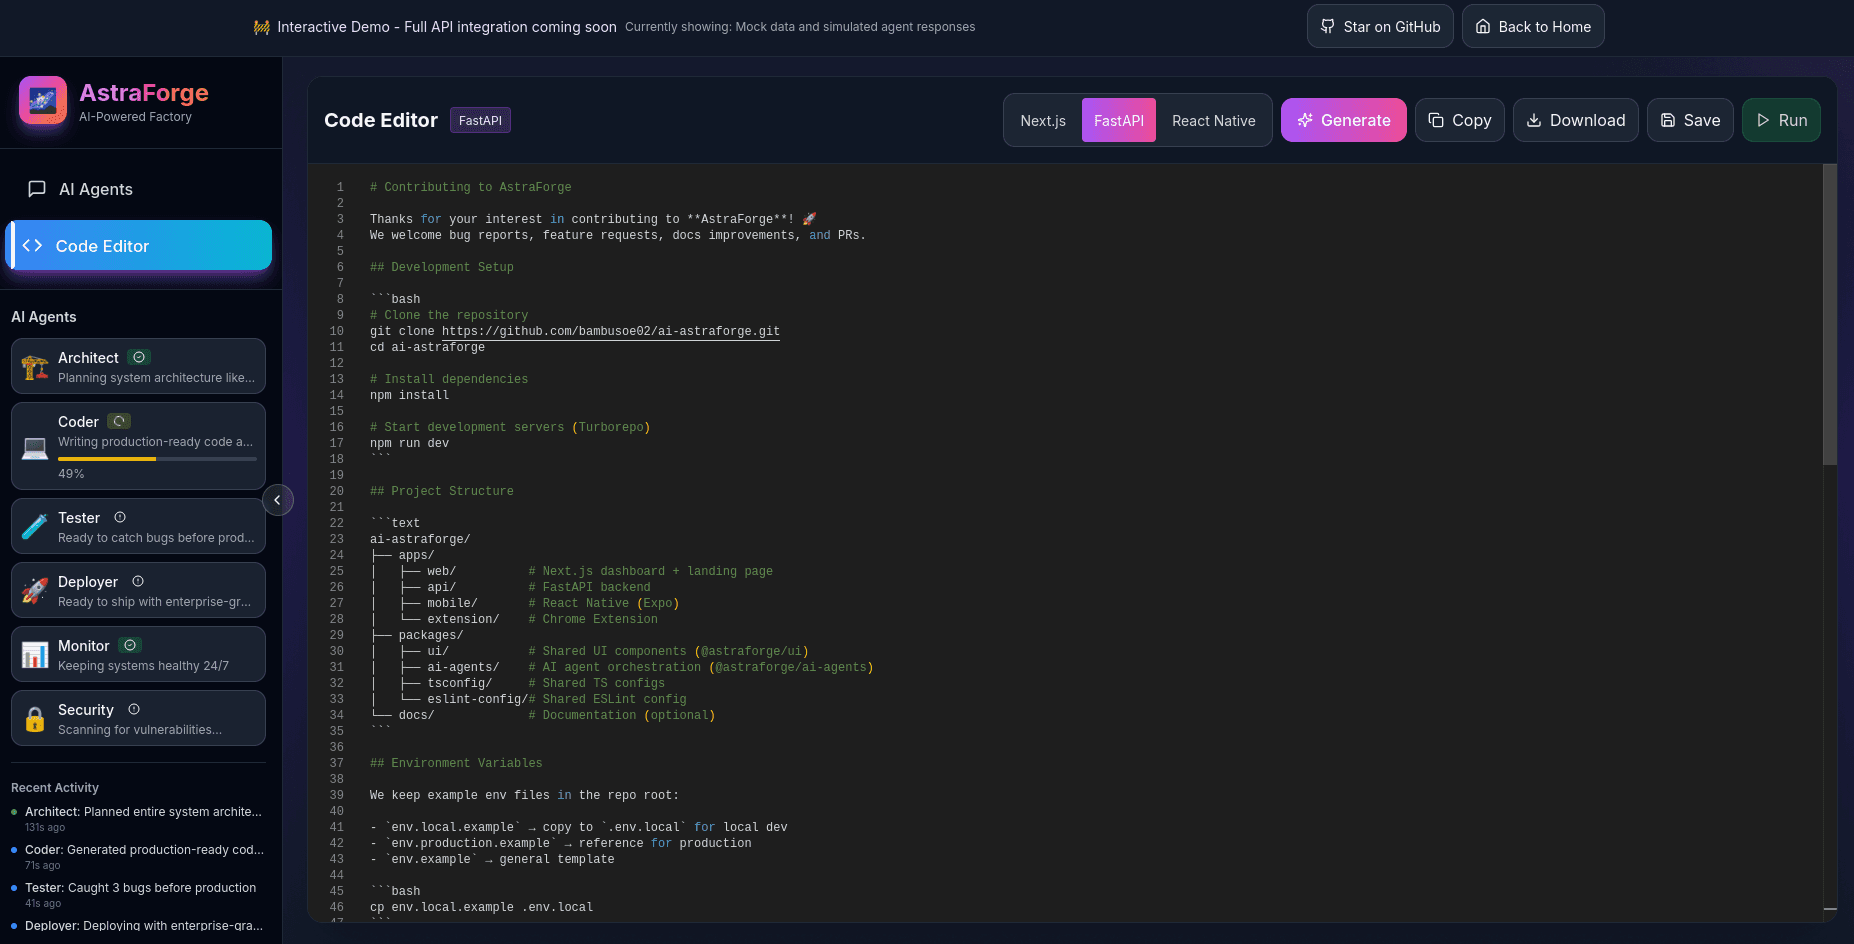This screenshot has height=944, width=1854.
Task: Click the Monitor bar chart icon
Action: click(35, 654)
